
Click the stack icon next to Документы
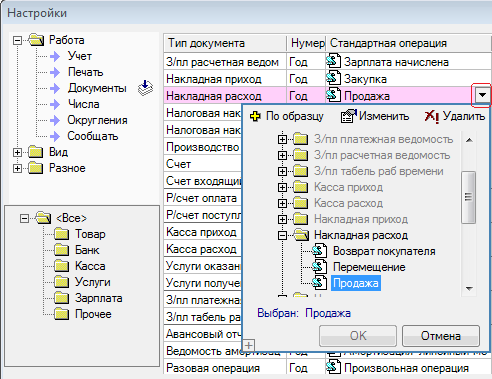[x=145, y=88]
